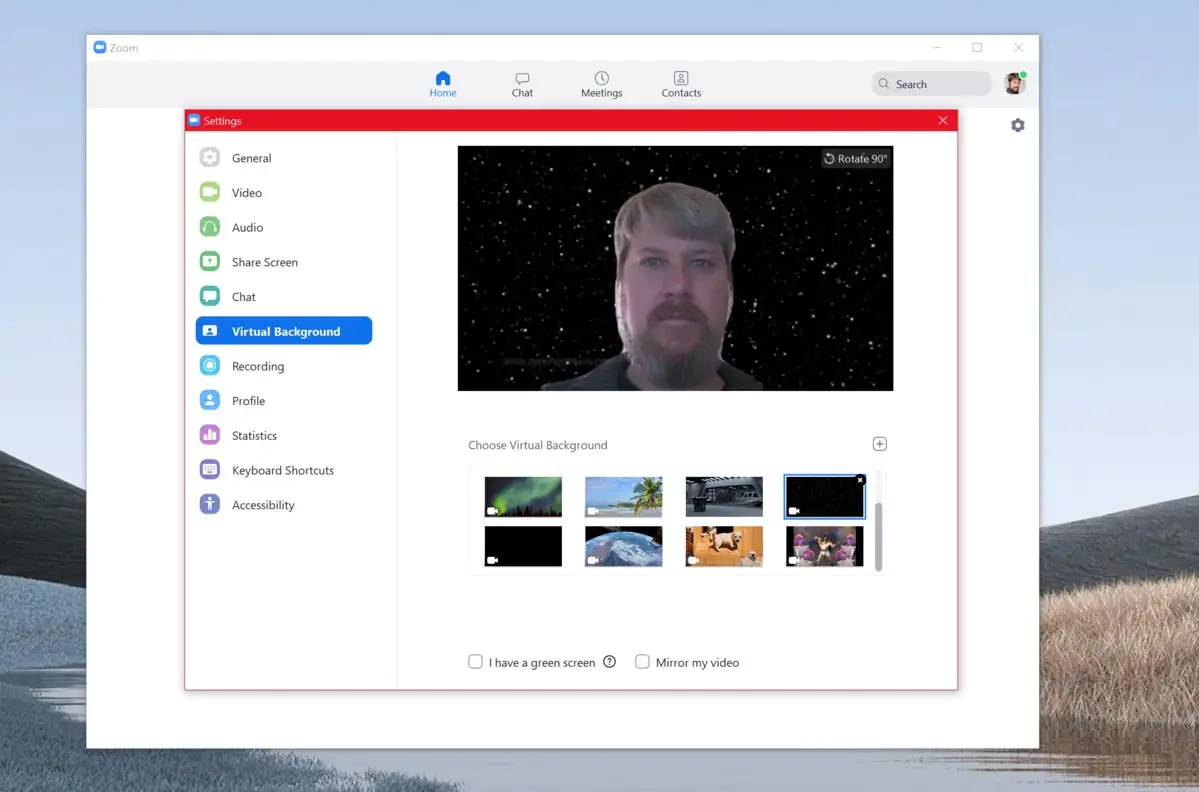Close the Settings dialog
Image resolution: width=1199 pixels, height=792 pixels.
tap(942, 121)
